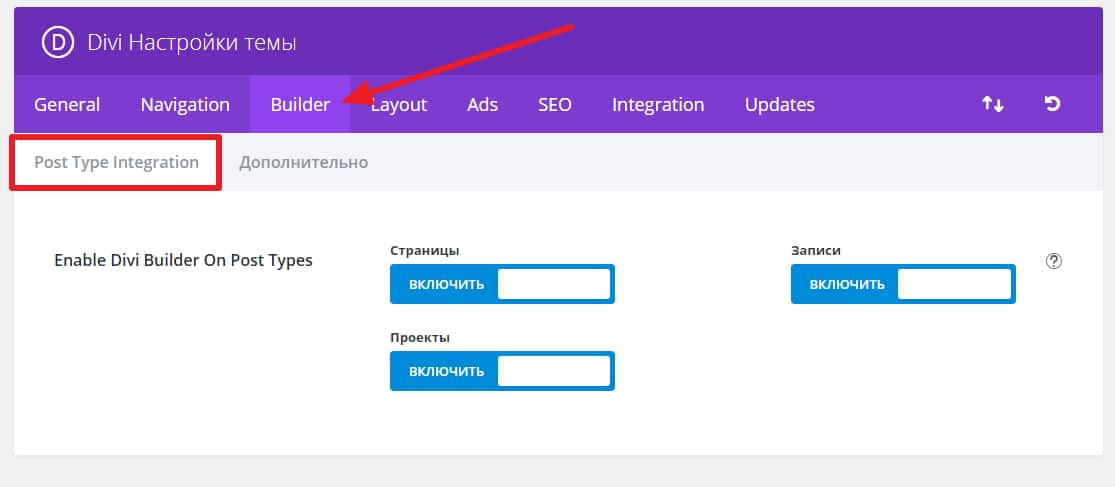The width and height of the screenshot is (1115, 487).
Task: Select the Updates tab
Action: pos(779,104)
